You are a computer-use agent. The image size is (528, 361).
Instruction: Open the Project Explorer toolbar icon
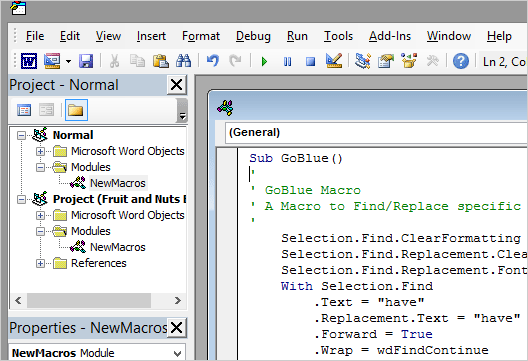pyautogui.click(x=363, y=61)
